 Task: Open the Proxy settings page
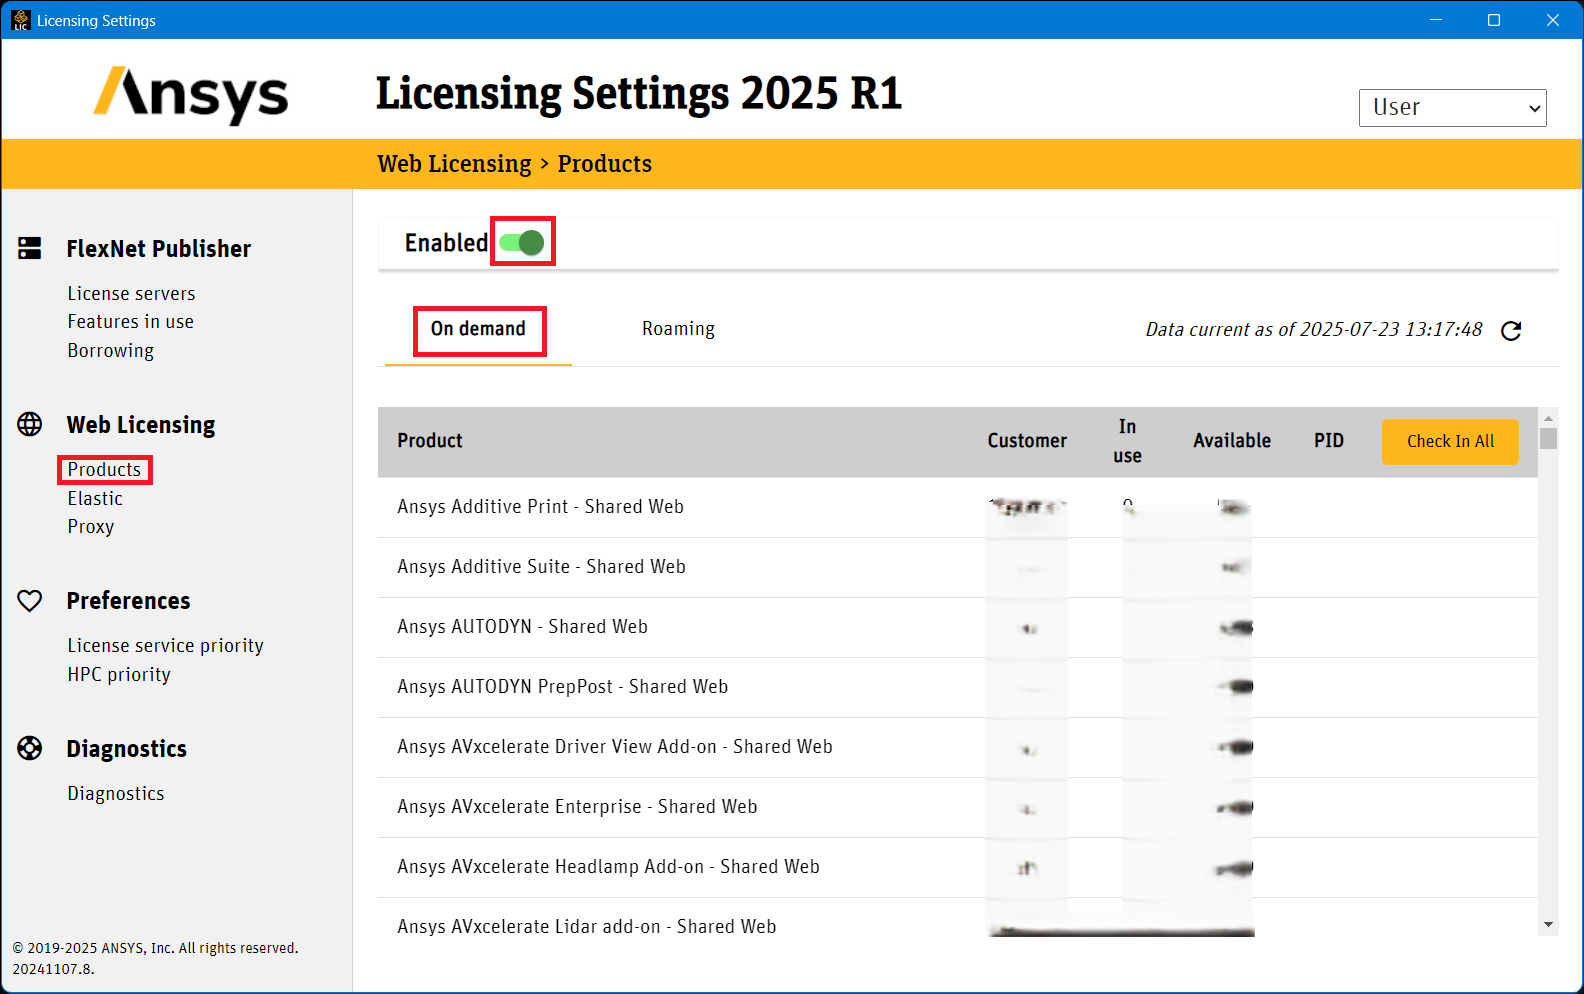[x=91, y=526]
